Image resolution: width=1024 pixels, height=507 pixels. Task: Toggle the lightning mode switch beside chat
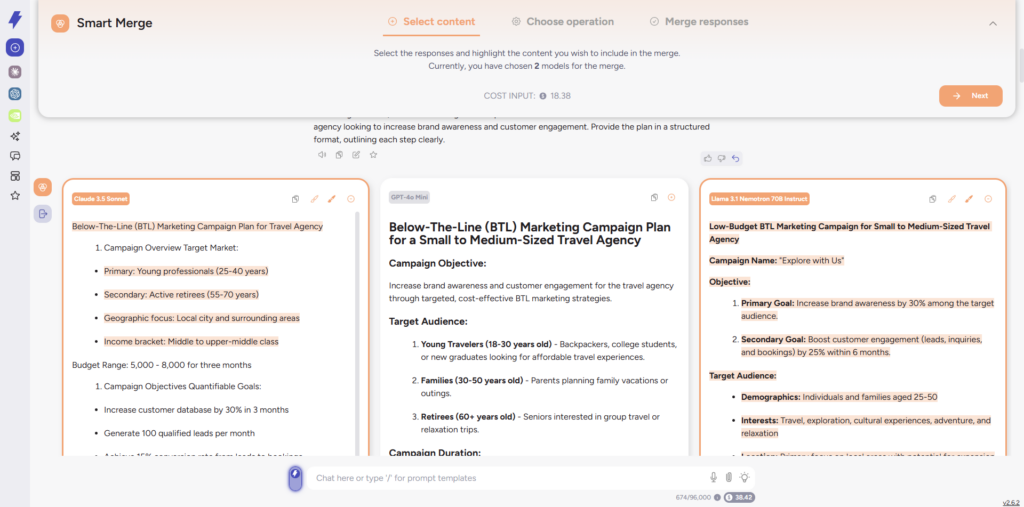tap(295, 479)
